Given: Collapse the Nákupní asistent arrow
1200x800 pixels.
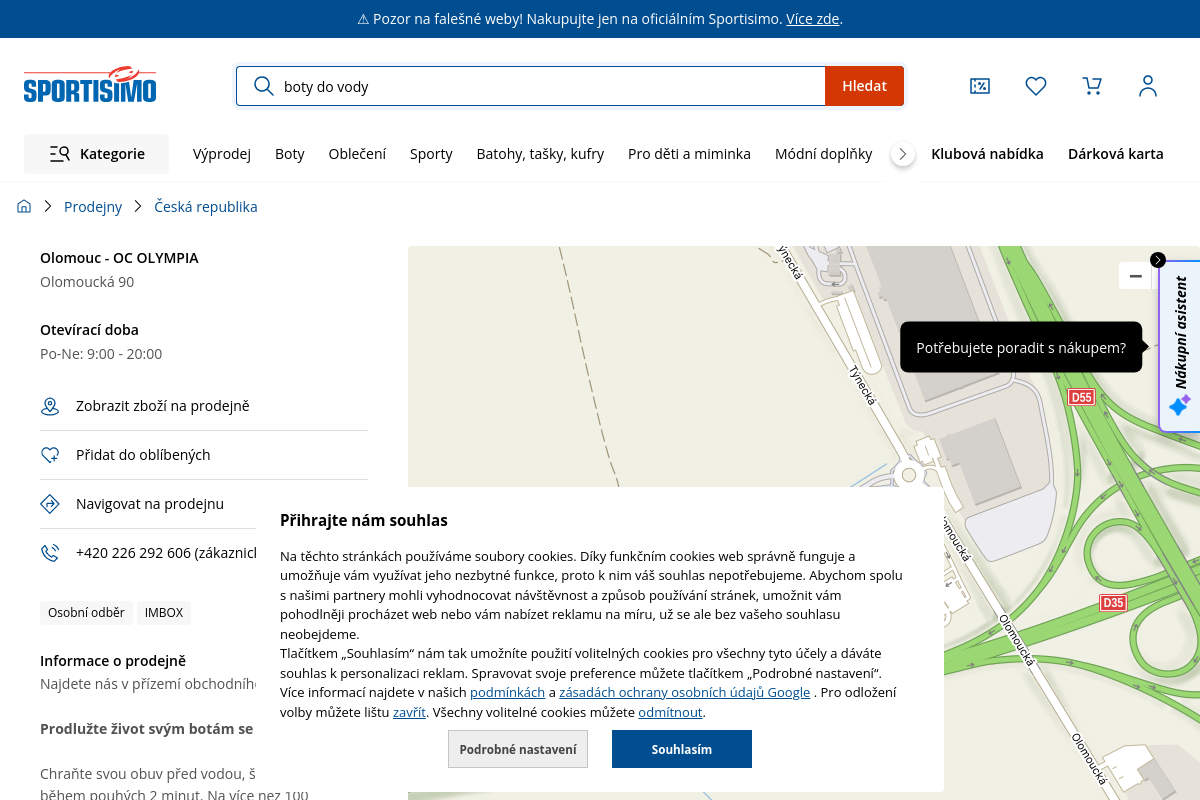Looking at the screenshot, I should (x=1158, y=260).
